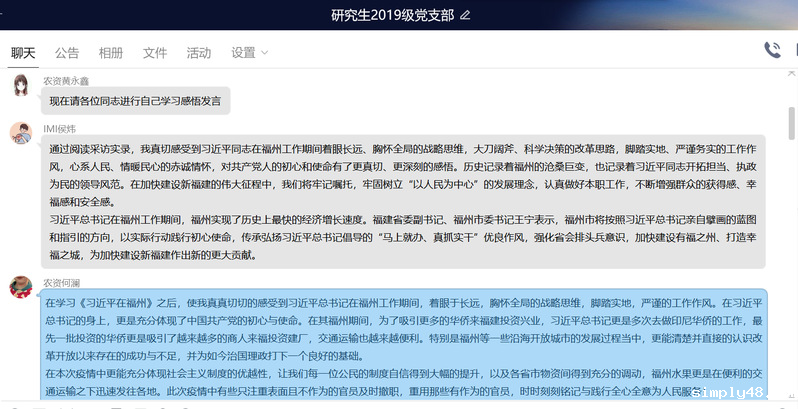Screen dimensions: 798x409
Task: Open 农资黄永鑫's avatar profile
Action: pos(21,86)
